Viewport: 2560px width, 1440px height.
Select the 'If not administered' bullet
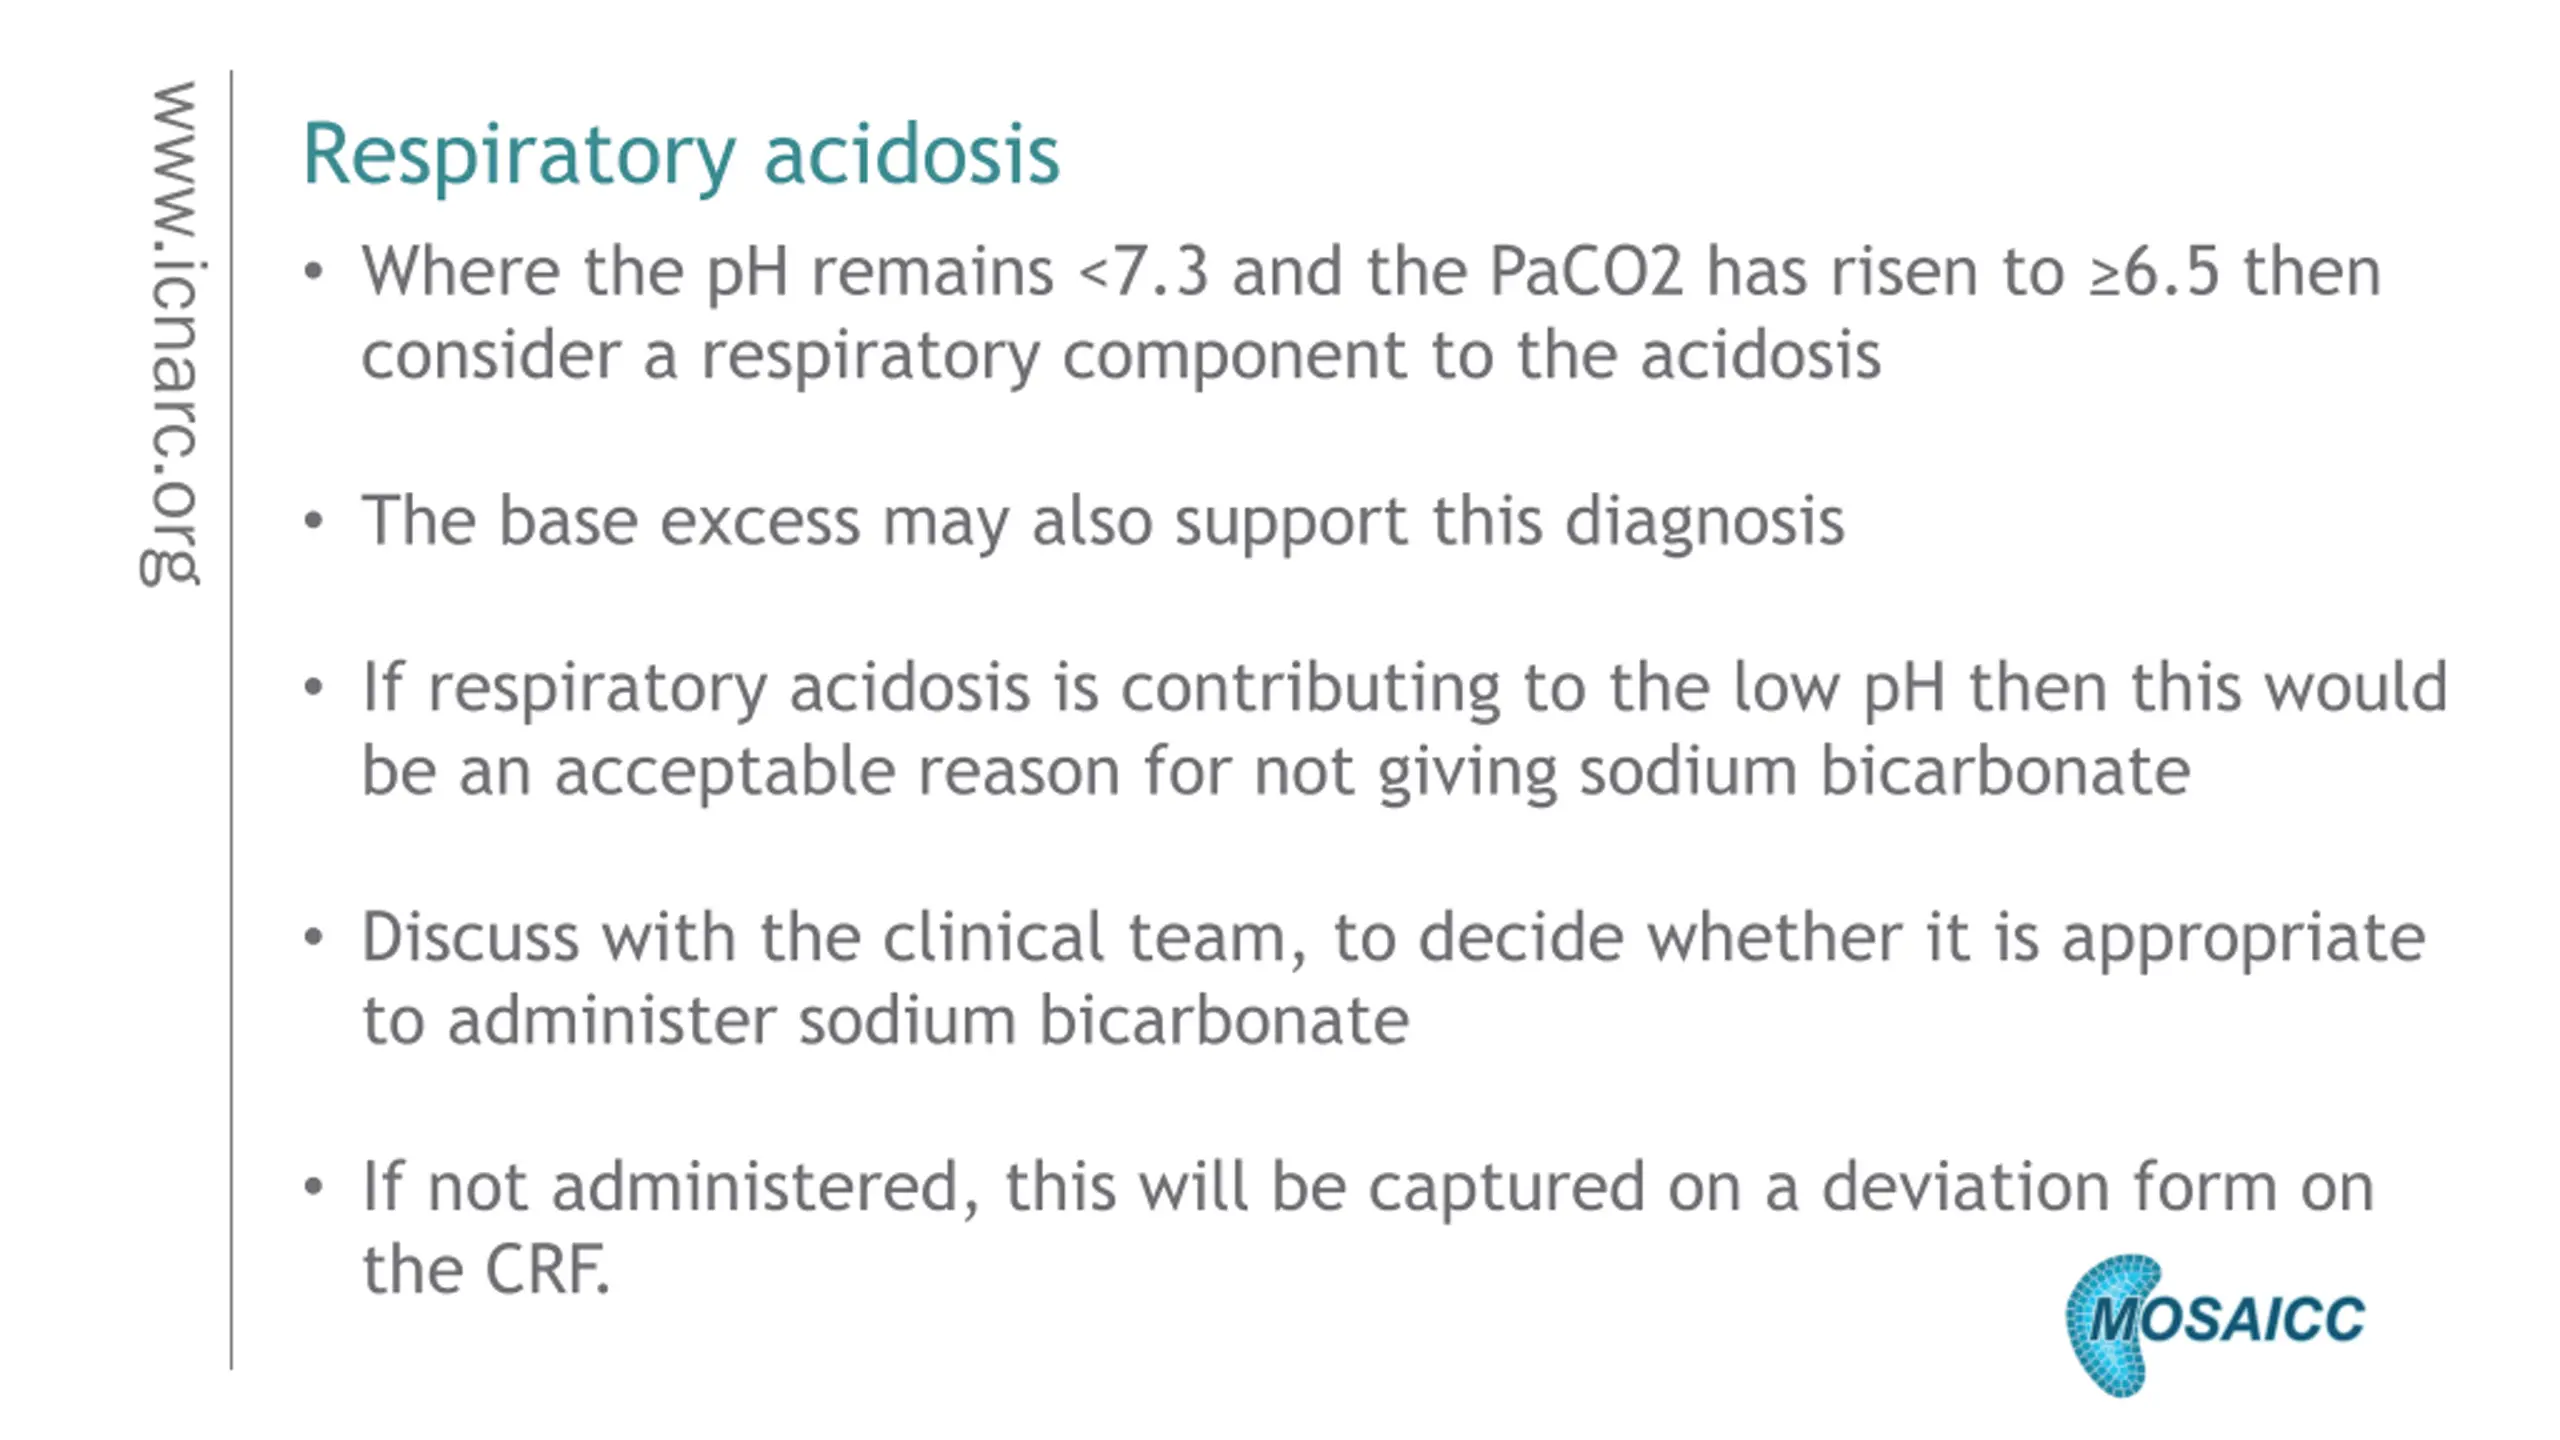point(1338,1228)
